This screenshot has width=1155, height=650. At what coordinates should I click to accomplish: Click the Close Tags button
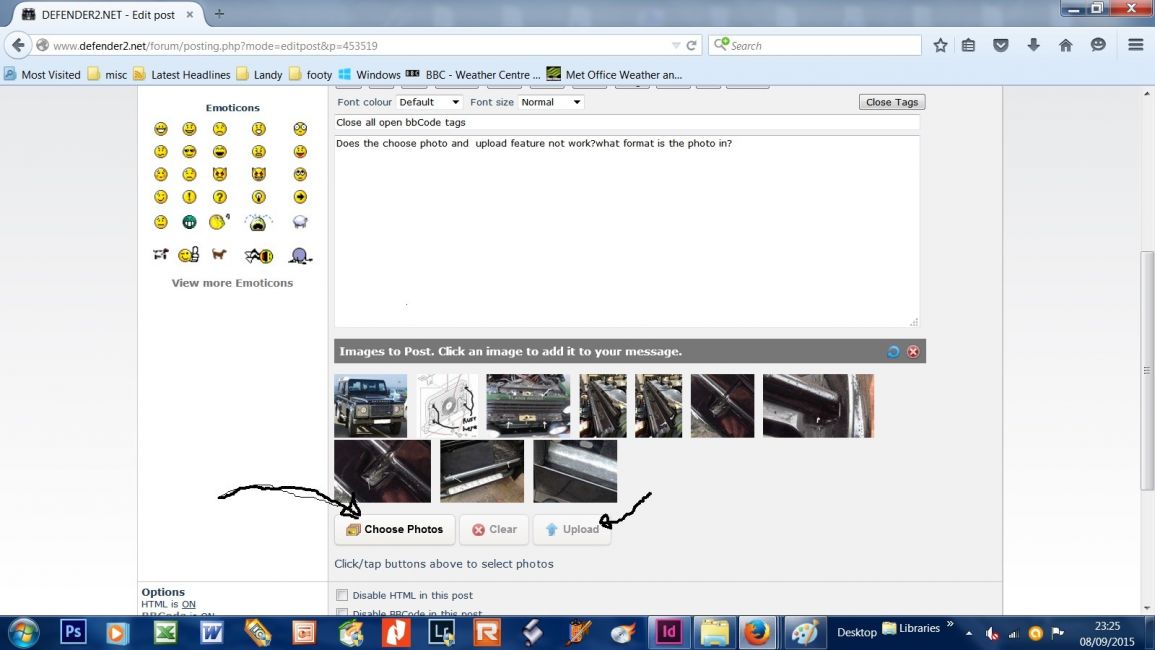click(892, 102)
